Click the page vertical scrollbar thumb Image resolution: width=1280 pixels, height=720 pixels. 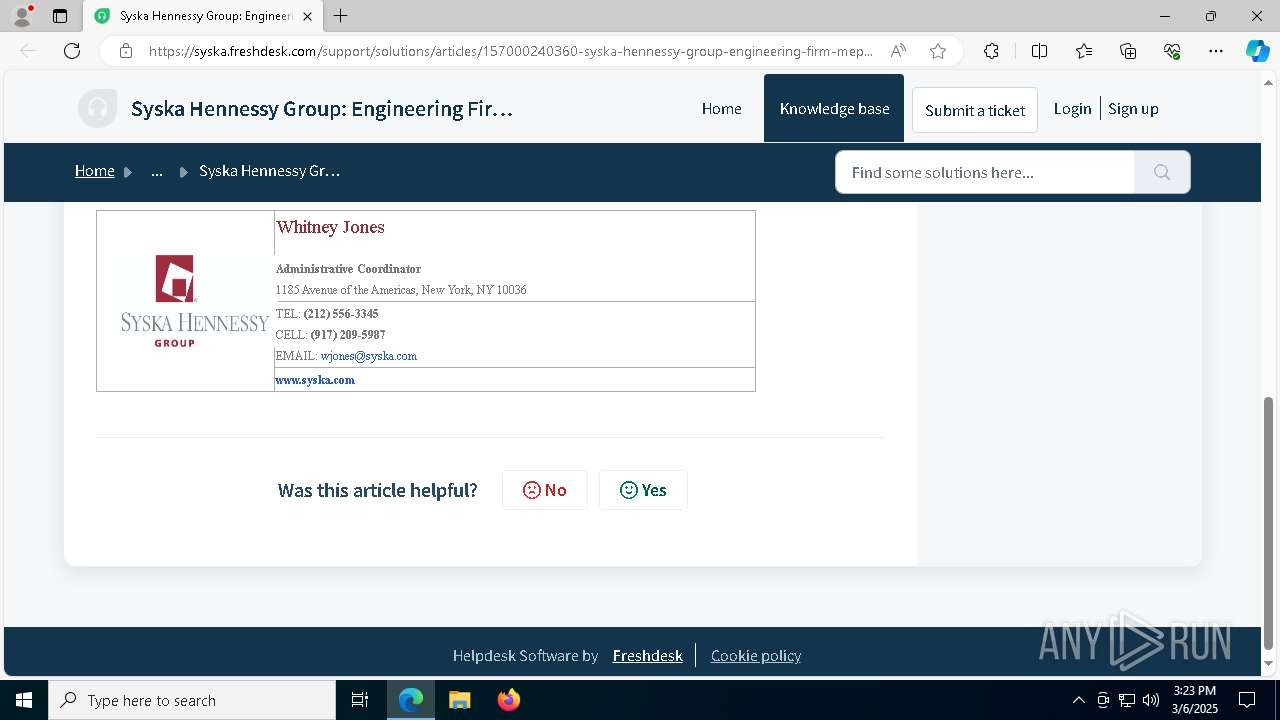coord(1269,523)
